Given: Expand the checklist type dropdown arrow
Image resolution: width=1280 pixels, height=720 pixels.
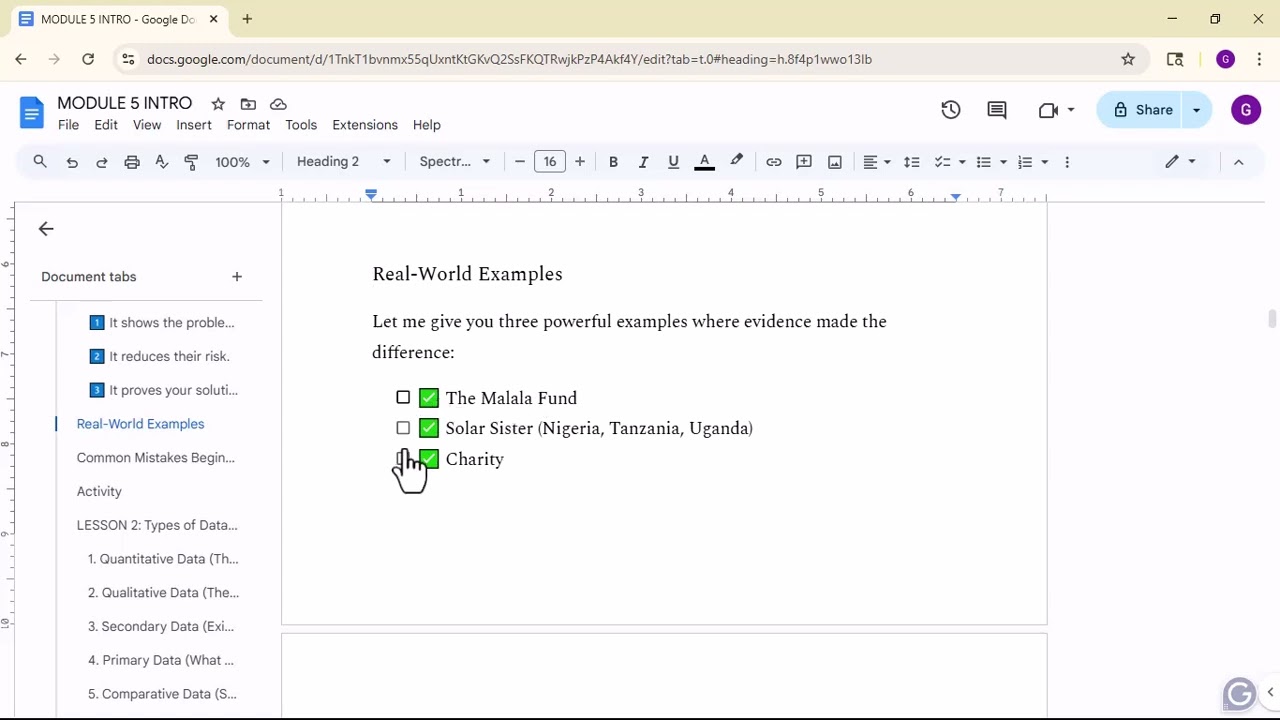Looking at the screenshot, I should [x=962, y=162].
